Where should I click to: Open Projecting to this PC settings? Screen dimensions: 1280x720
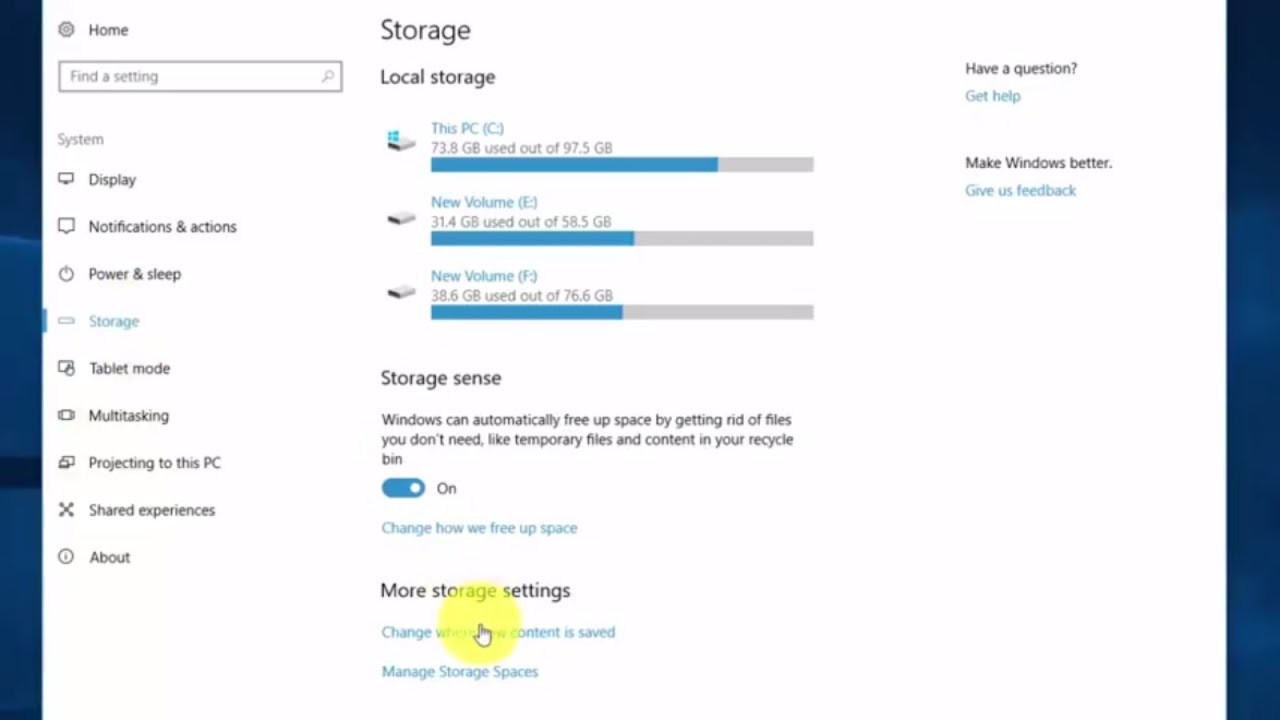coord(154,463)
